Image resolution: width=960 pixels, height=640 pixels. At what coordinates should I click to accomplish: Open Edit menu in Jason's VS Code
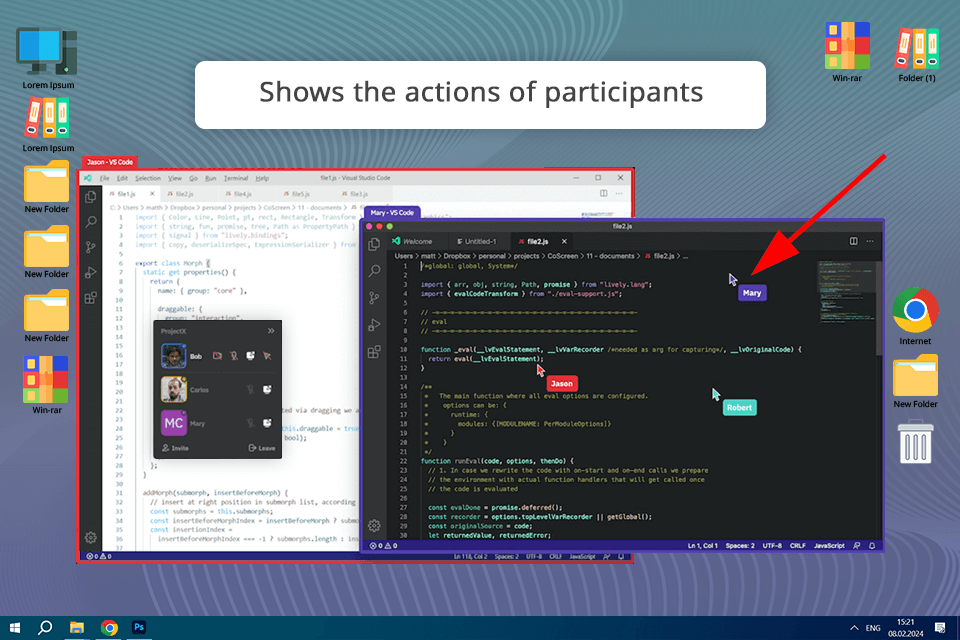tap(122, 178)
